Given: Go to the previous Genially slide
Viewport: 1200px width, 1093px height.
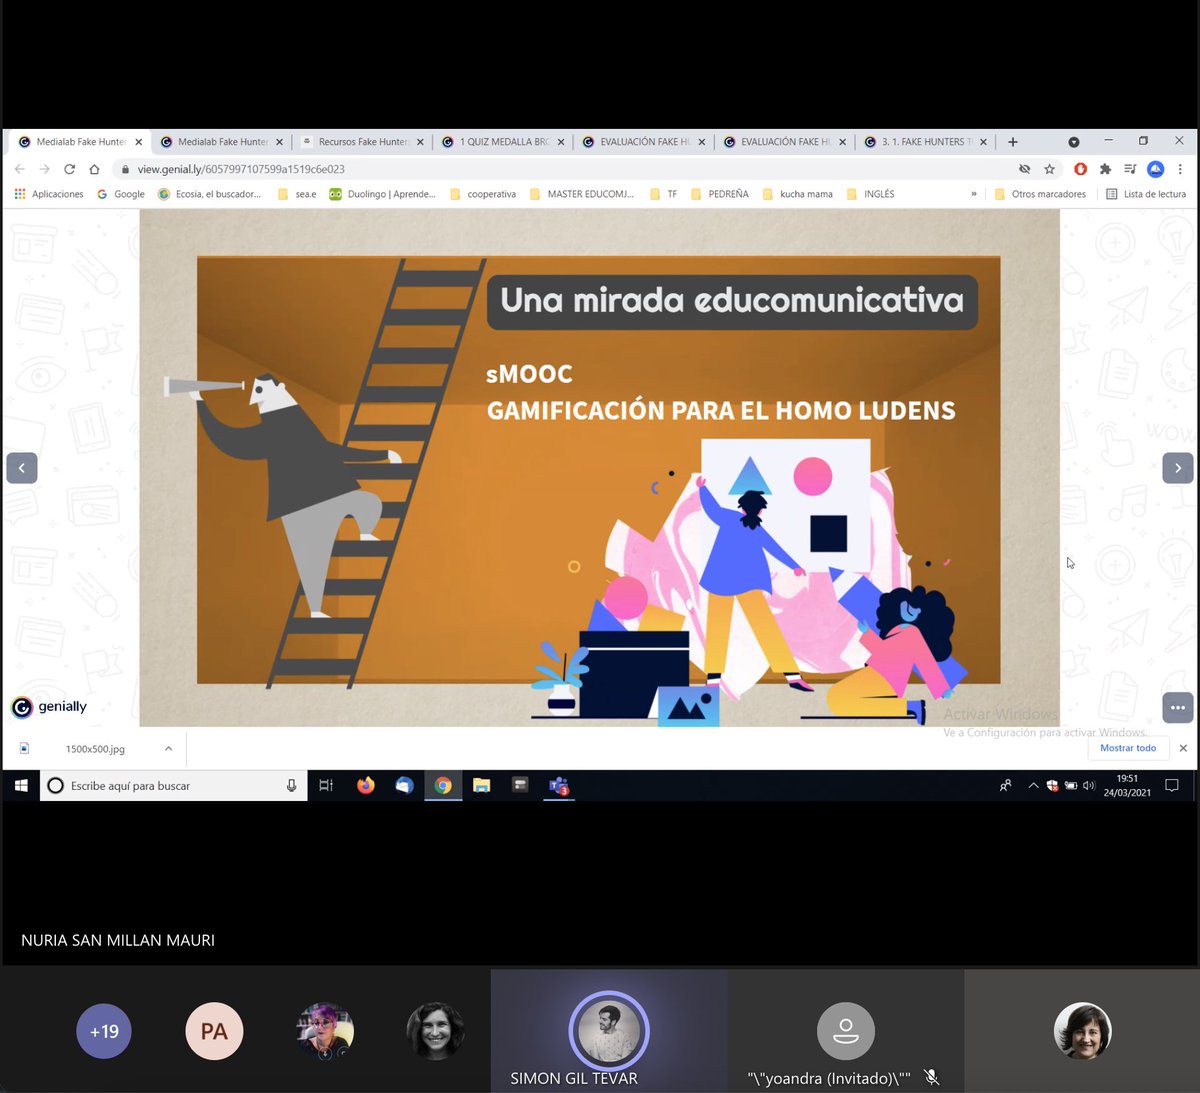Looking at the screenshot, I should coord(22,468).
